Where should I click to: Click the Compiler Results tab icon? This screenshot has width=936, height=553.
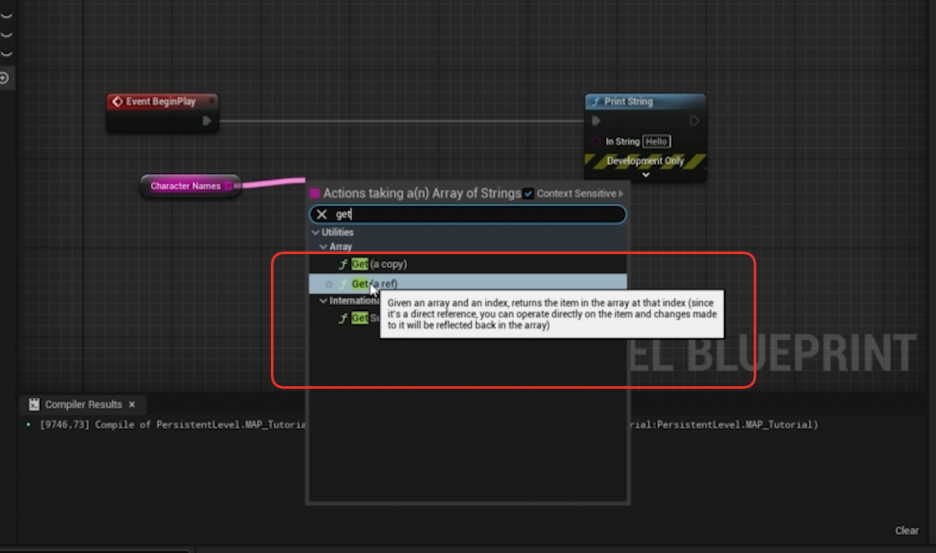pyautogui.click(x=34, y=404)
